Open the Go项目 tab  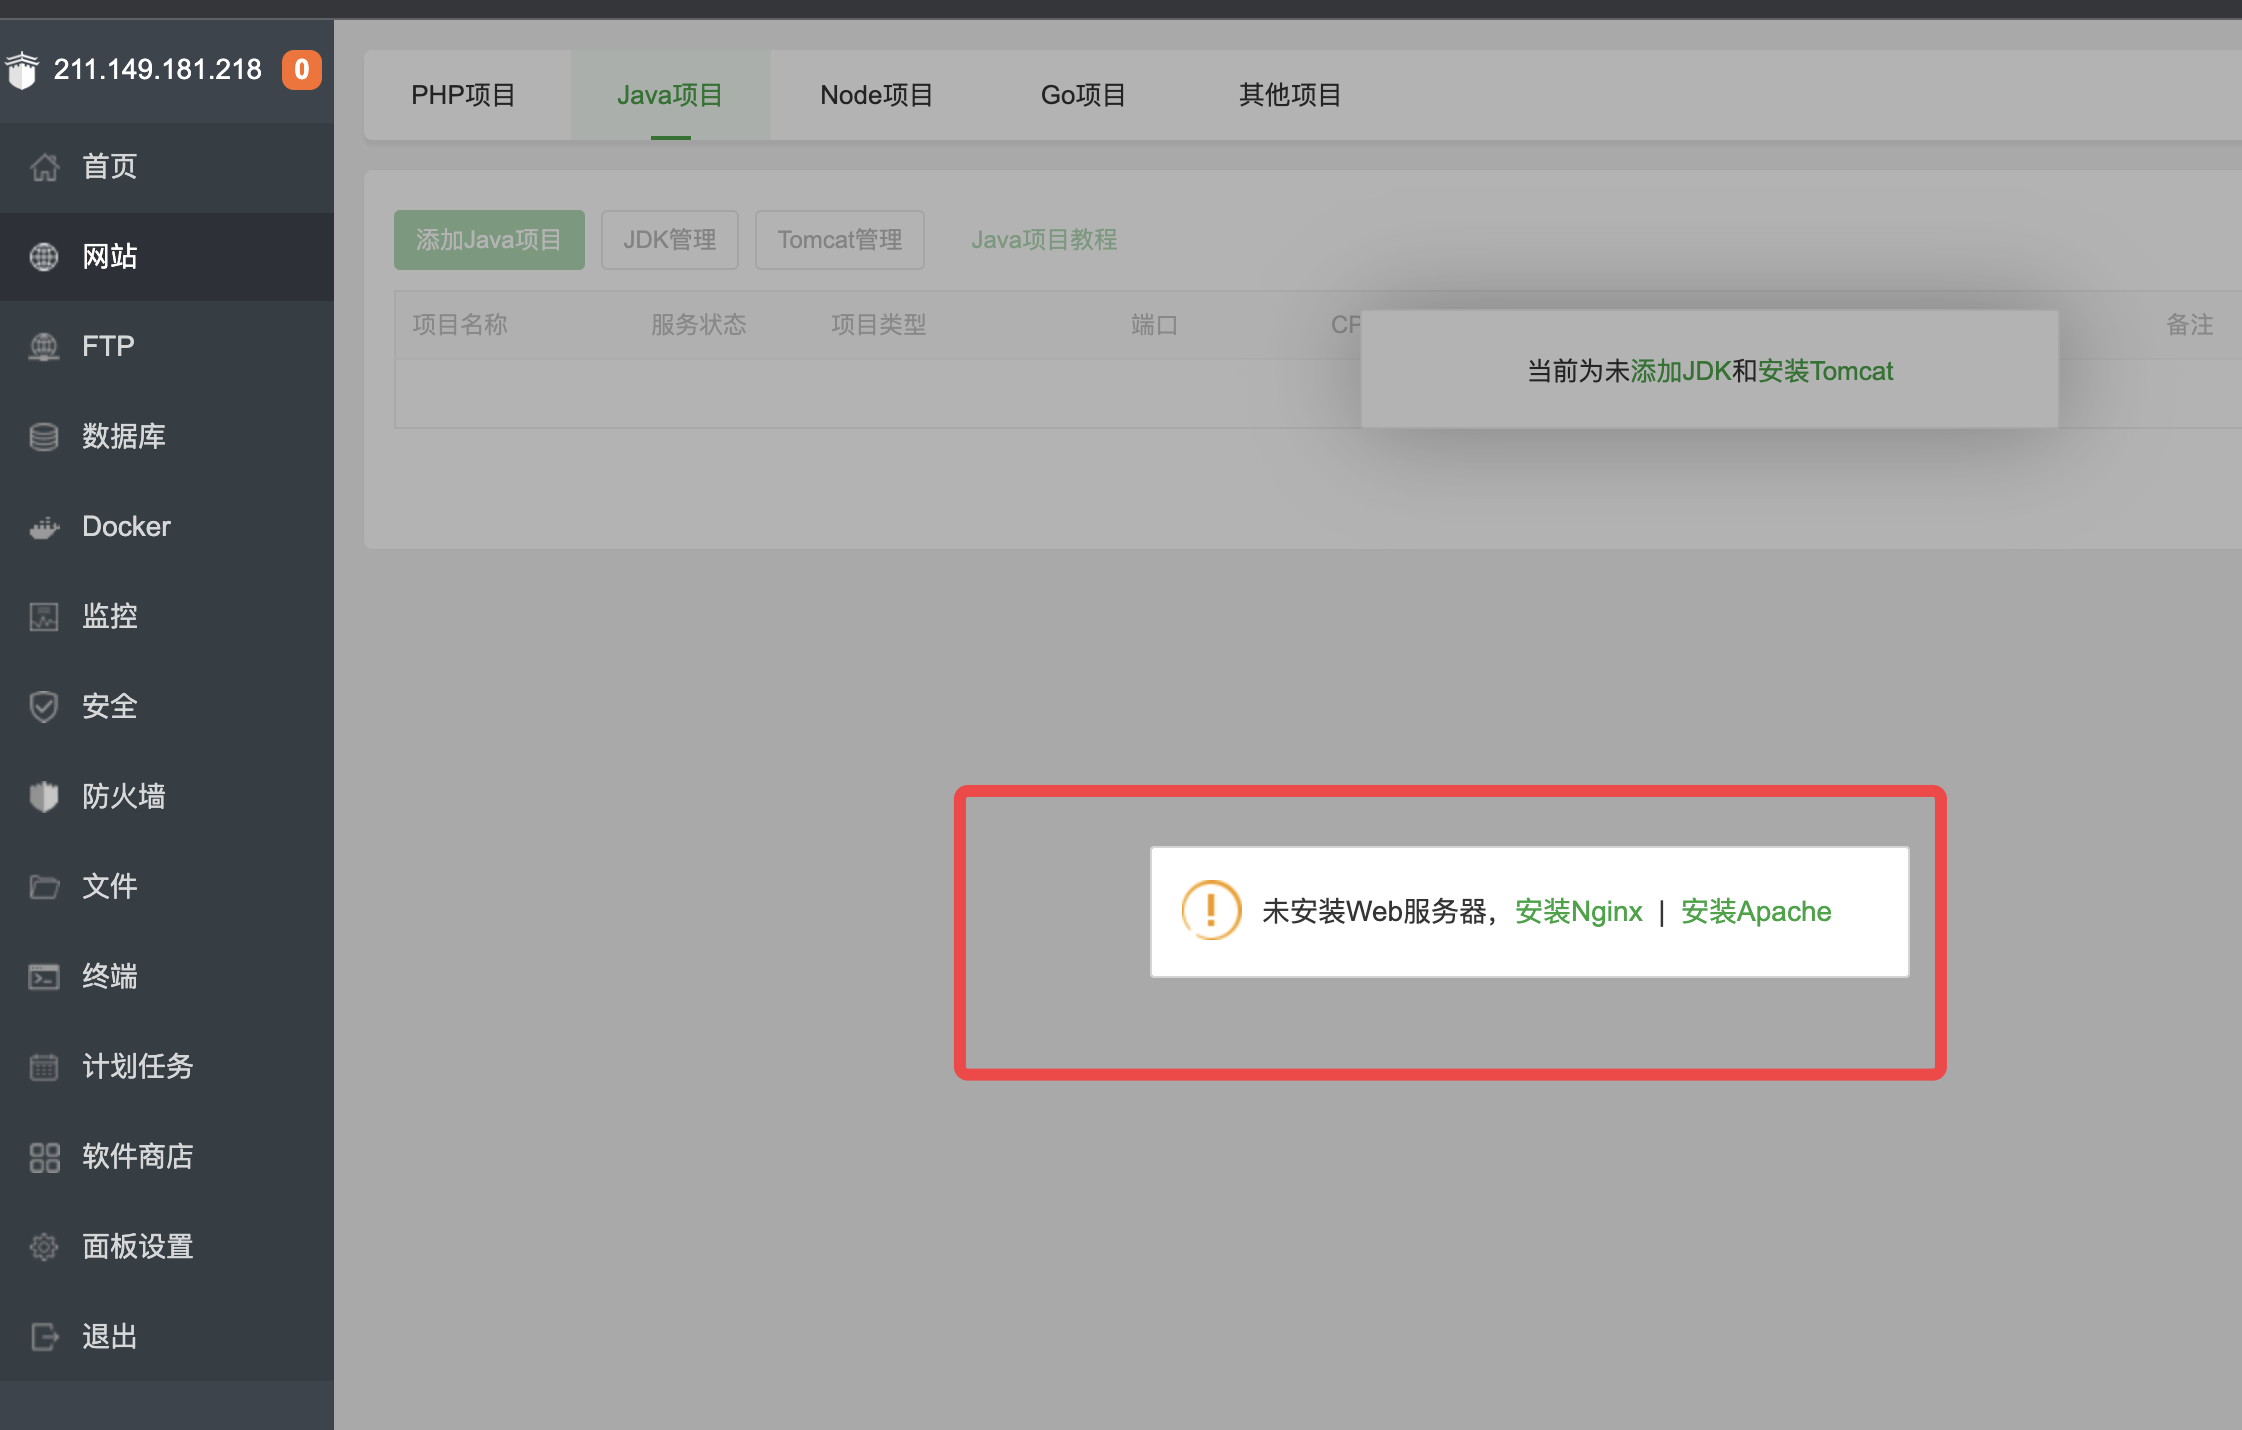click(x=1083, y=95)
